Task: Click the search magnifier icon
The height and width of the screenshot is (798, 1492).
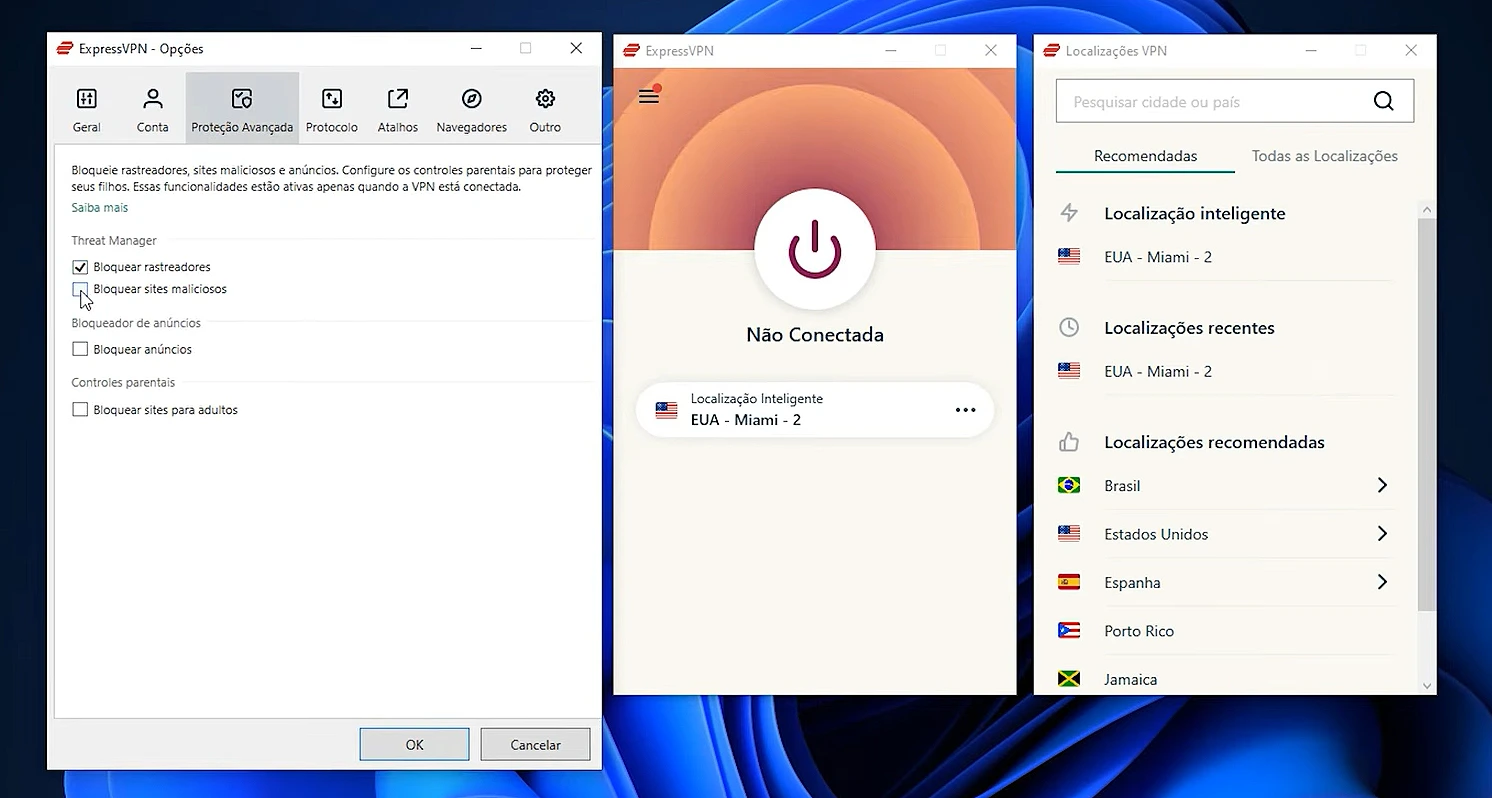Action: 1383,101
